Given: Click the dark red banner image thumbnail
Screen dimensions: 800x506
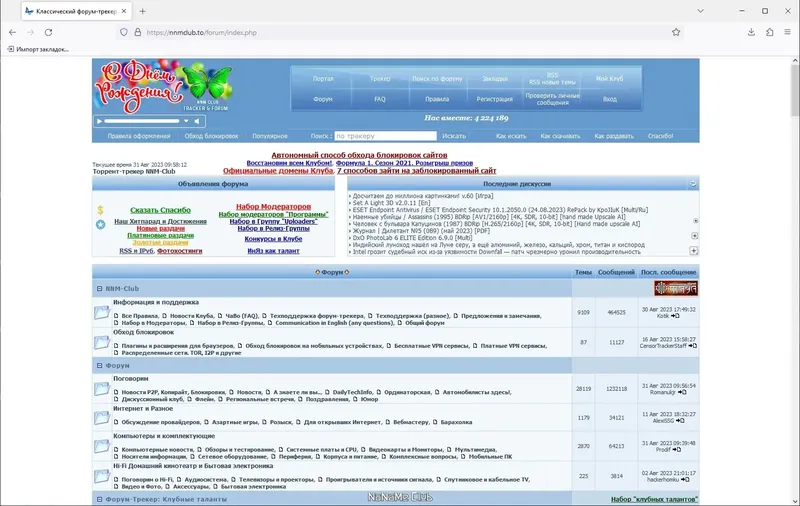Looking at the screenshot, I should coord(676,289).
